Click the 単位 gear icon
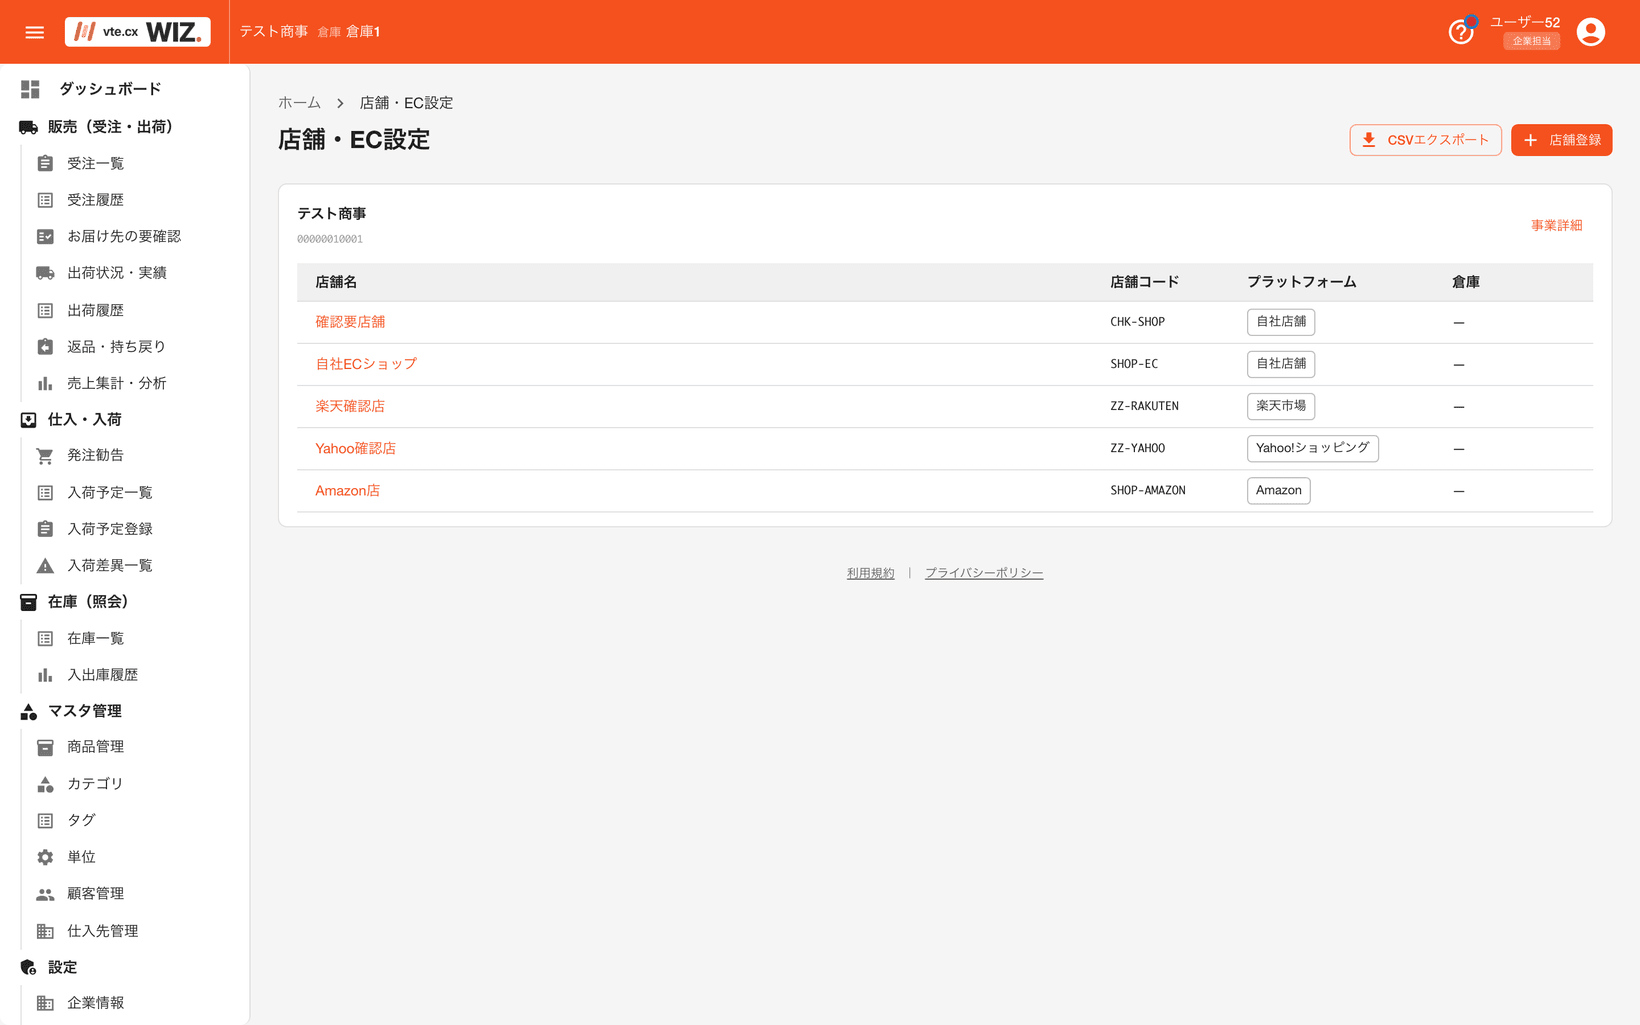Image resolution: width=1640 pixels, height=1025 pixels. (45, 857)
